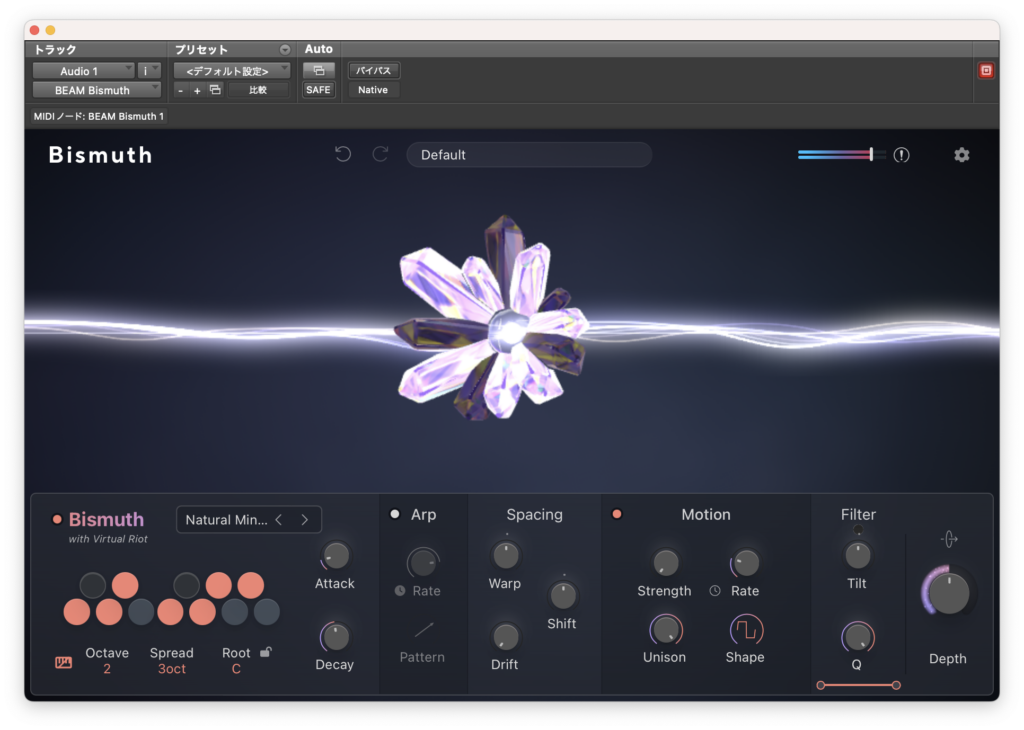
Task: Open the デフォルト設定 preset dropdown
Action: coord(232,71)
